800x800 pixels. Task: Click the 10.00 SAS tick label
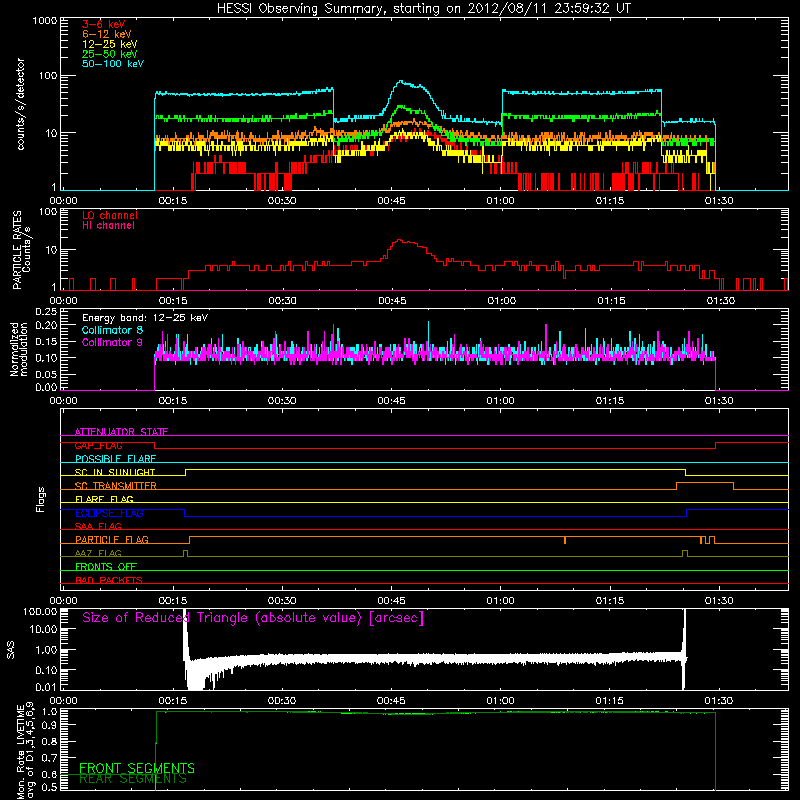(x=43, y=629)
